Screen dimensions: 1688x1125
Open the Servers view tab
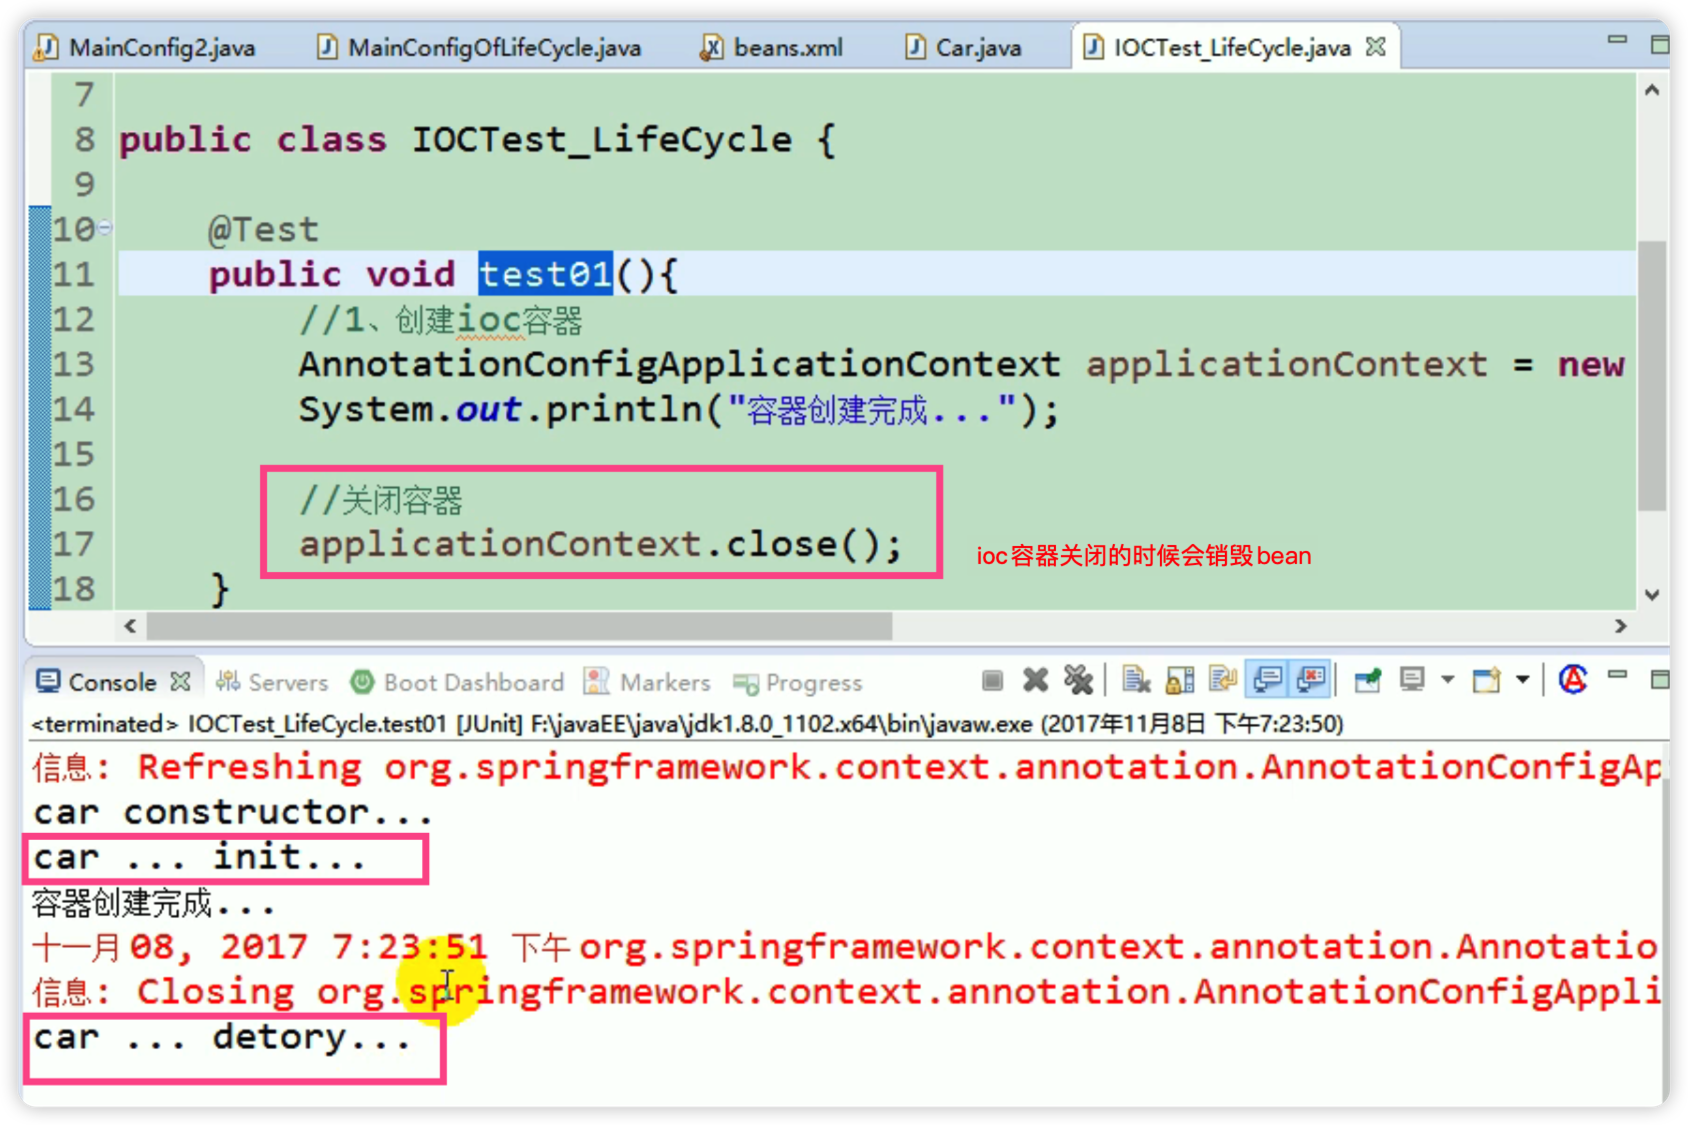tap(272, 682)
